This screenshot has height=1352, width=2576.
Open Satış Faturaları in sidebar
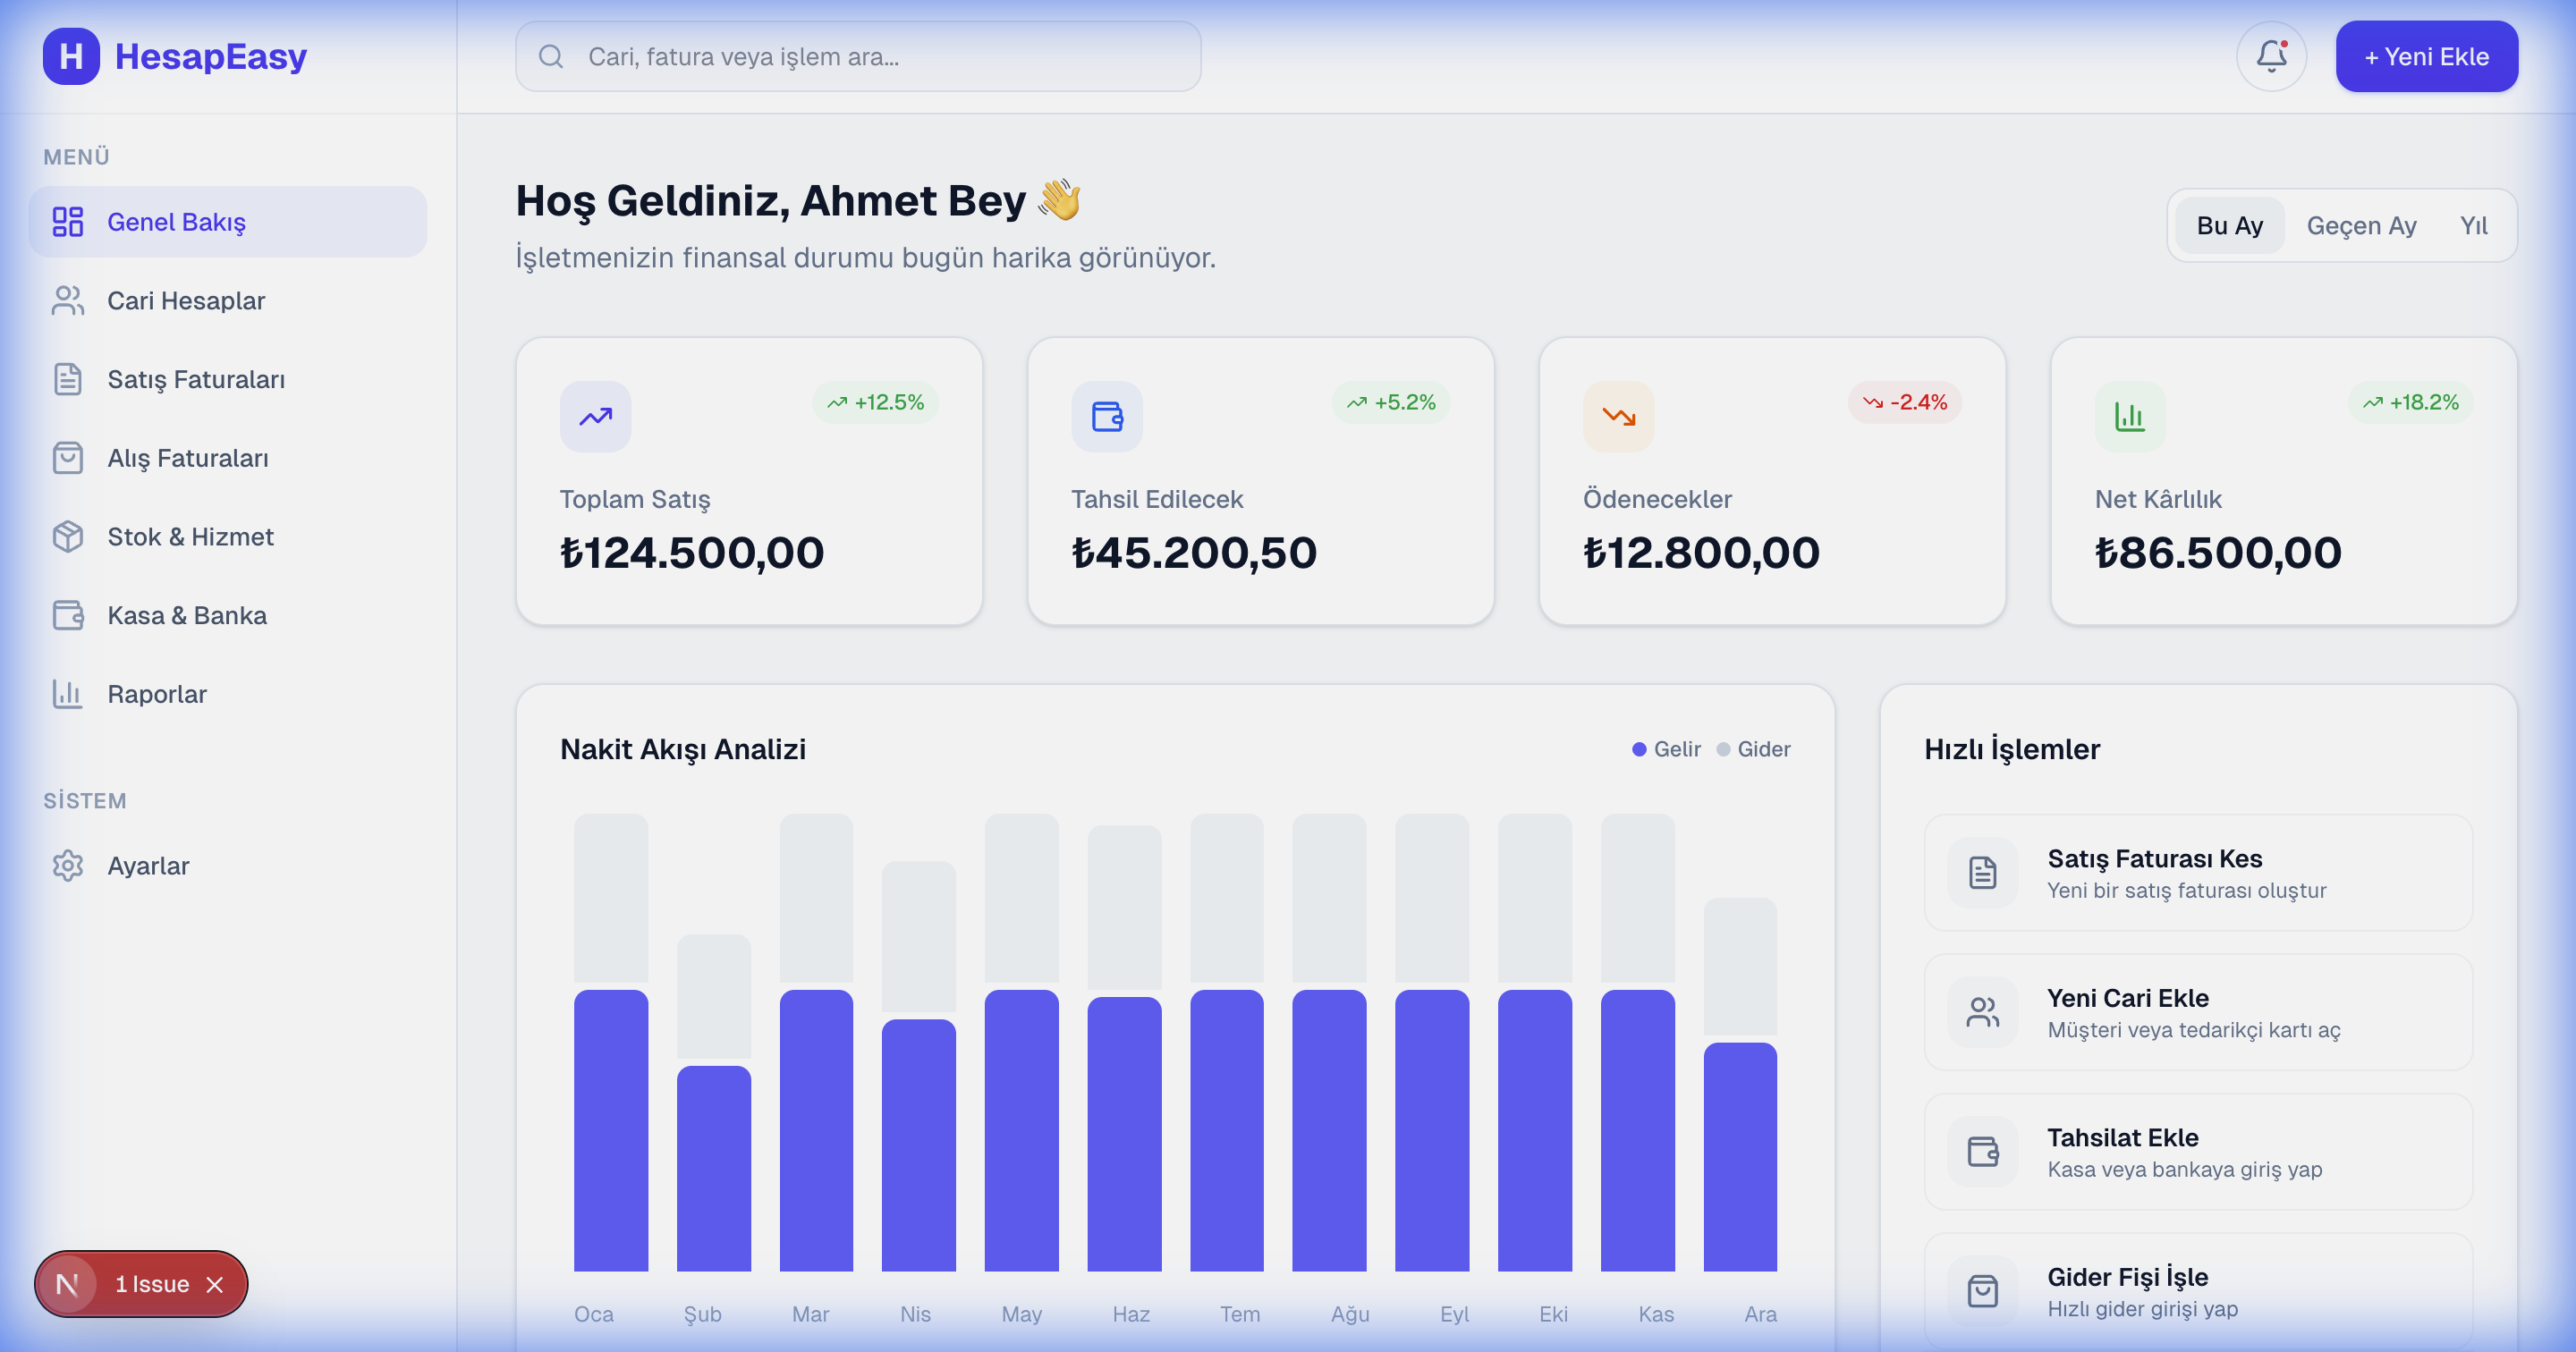coord(196,379)
